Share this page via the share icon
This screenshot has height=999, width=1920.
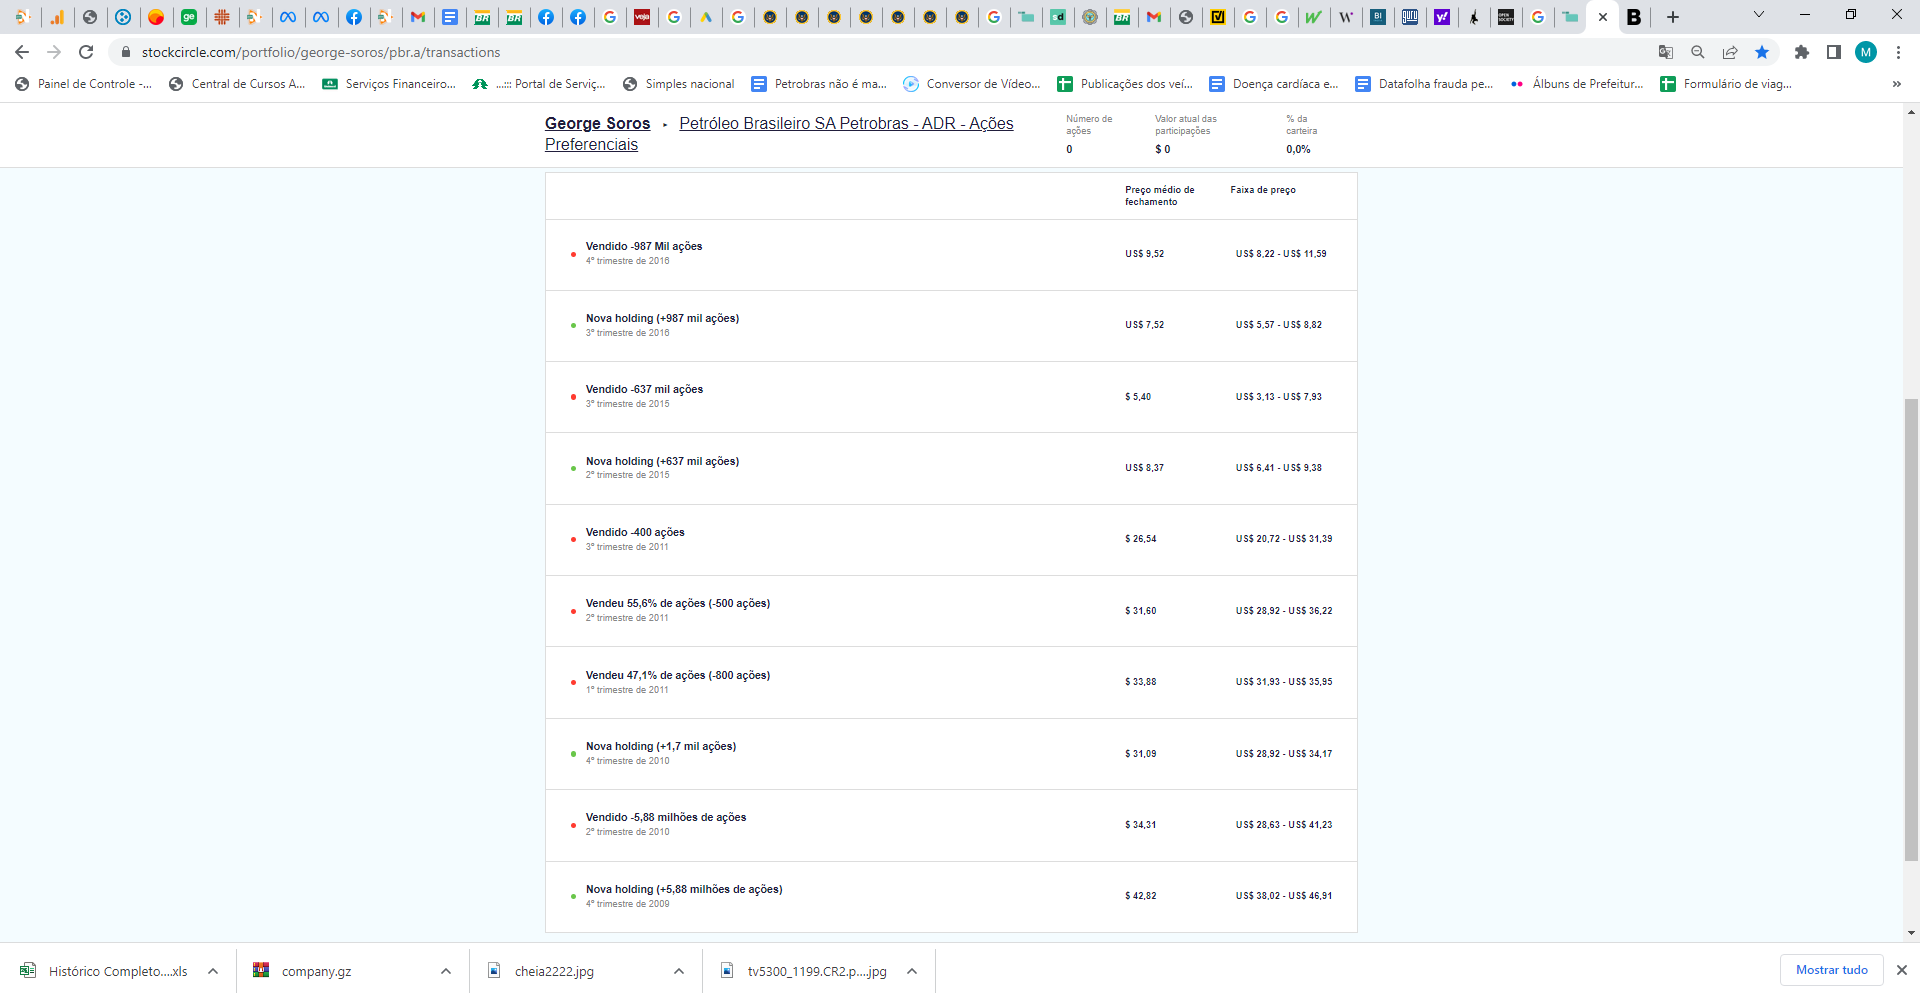click(1730, 52)
